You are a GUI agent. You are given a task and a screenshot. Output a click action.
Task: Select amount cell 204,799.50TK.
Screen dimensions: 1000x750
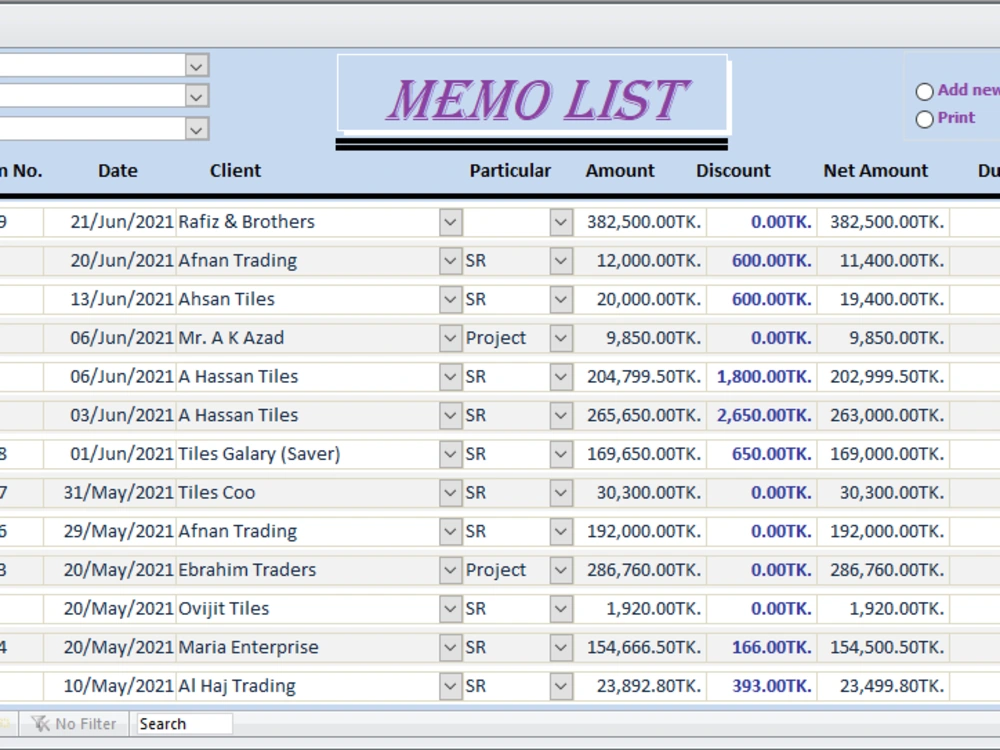[640, 377]
